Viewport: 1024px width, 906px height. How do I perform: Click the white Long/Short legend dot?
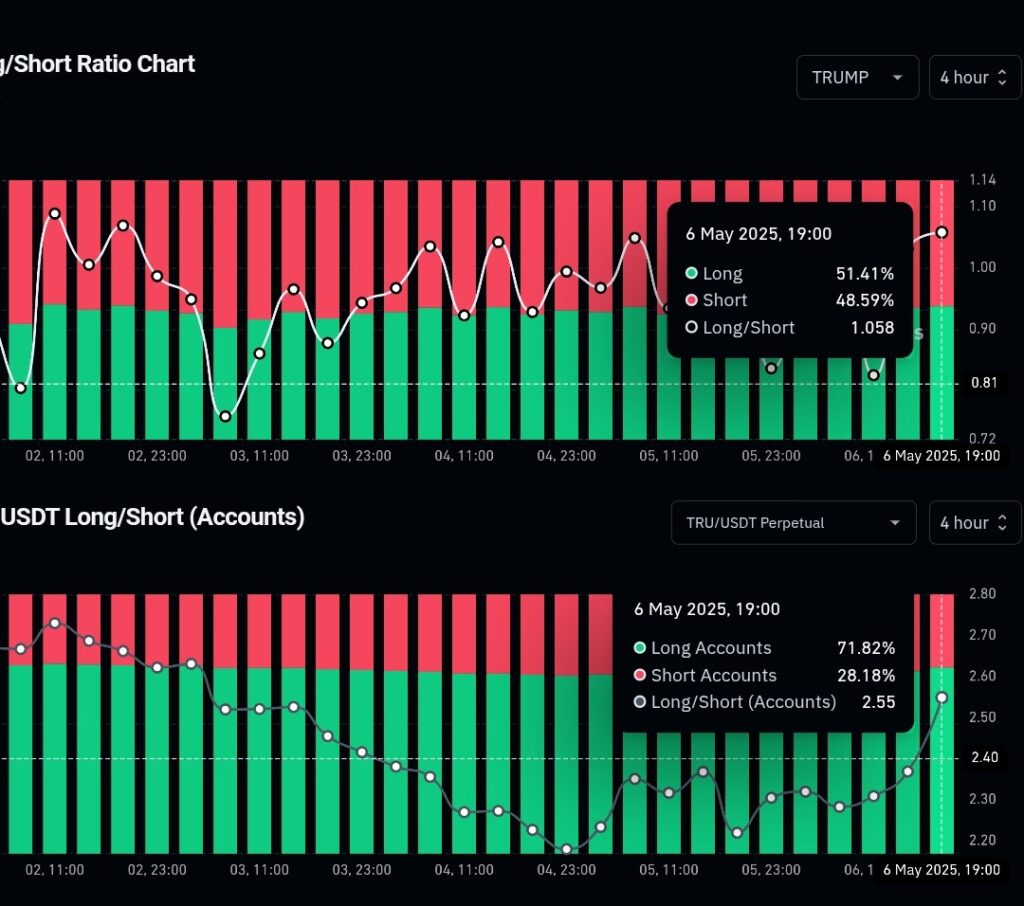pos(691,328)
